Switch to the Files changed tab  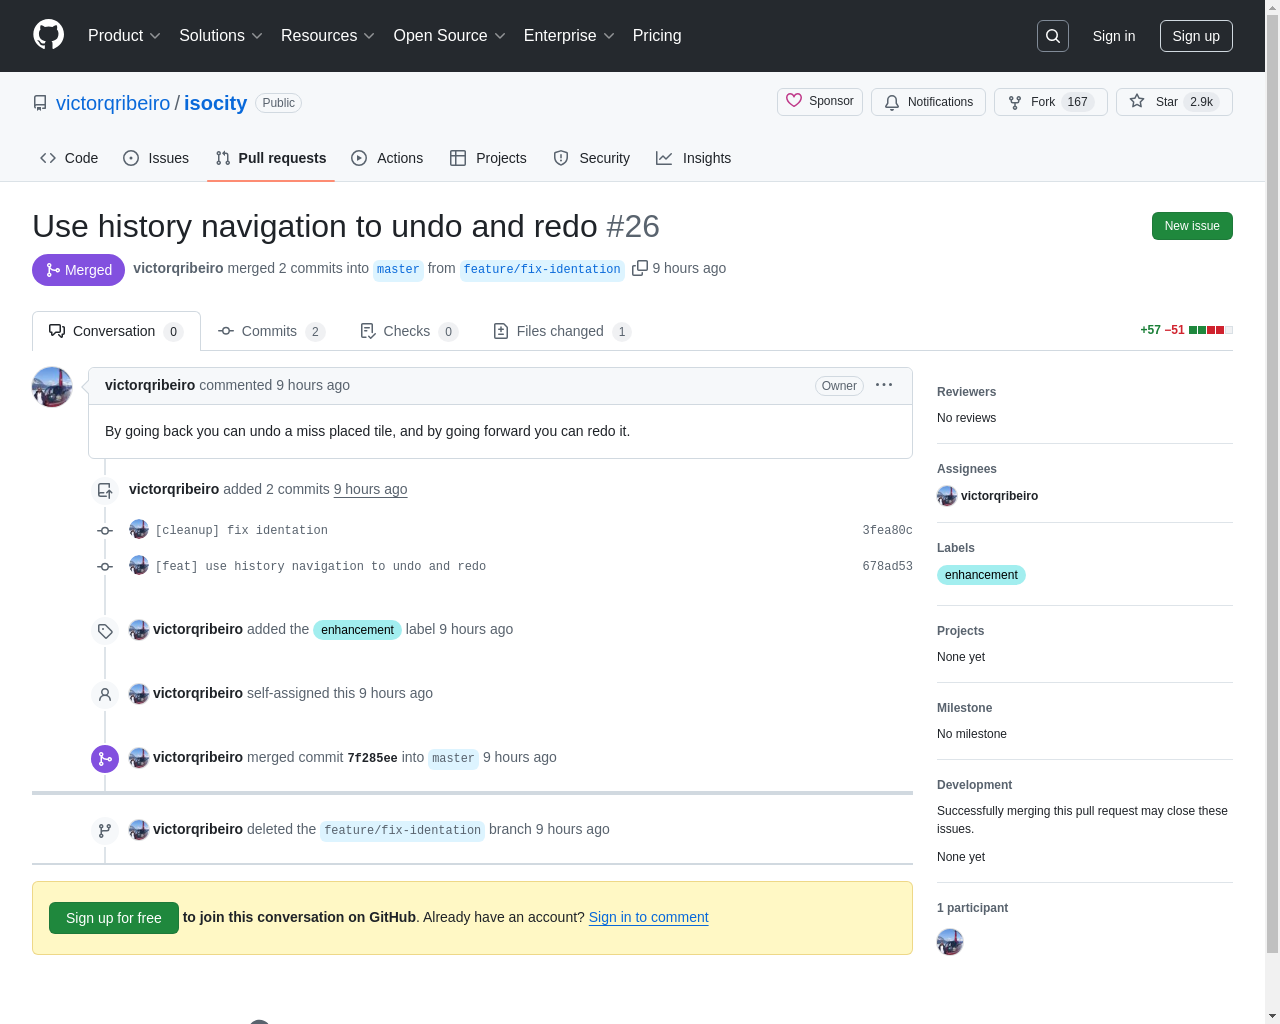[562, 331]
